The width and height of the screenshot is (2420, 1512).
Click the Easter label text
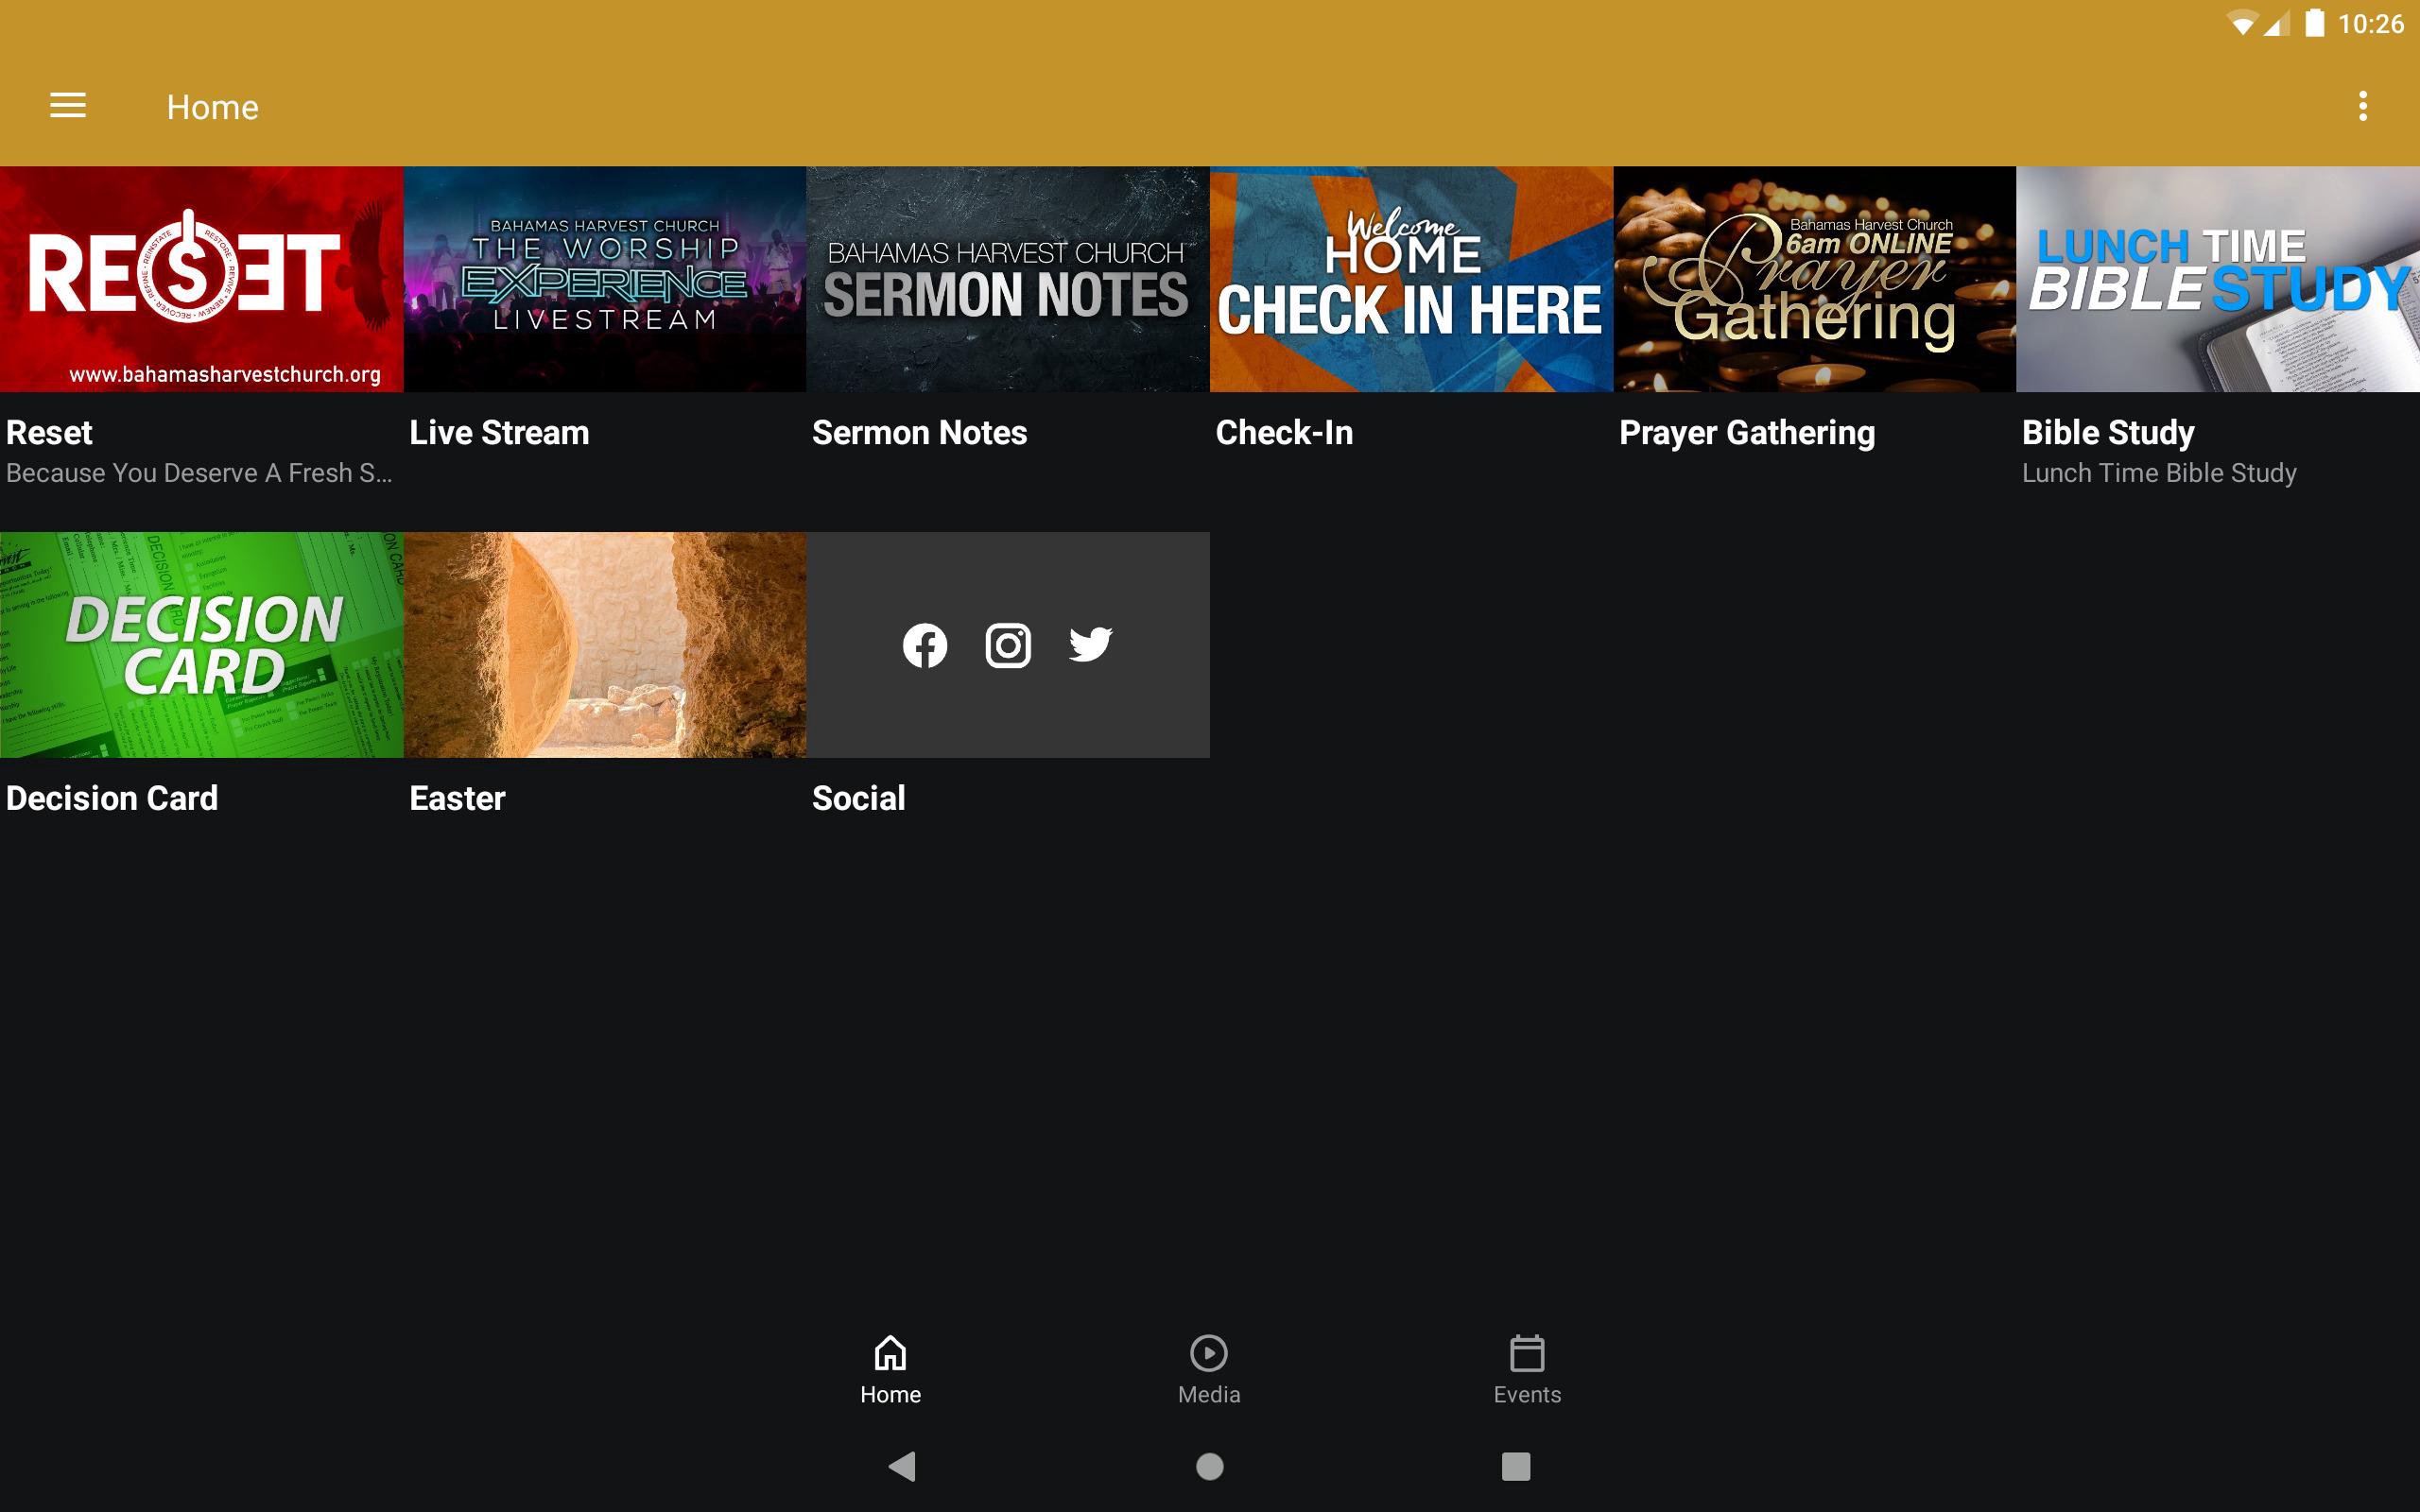(x=457, y=798)
